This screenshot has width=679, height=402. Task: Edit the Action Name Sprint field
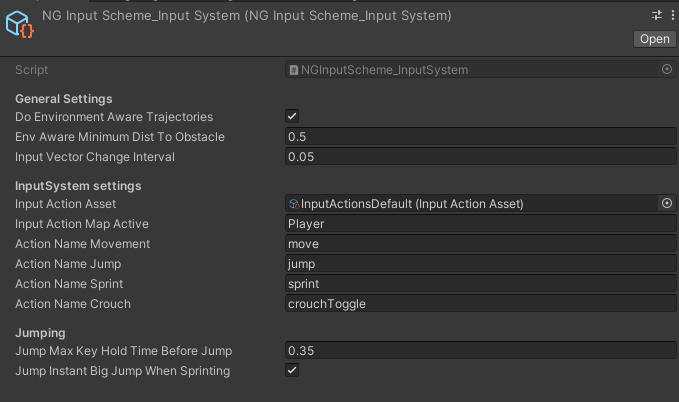point(480,284)
